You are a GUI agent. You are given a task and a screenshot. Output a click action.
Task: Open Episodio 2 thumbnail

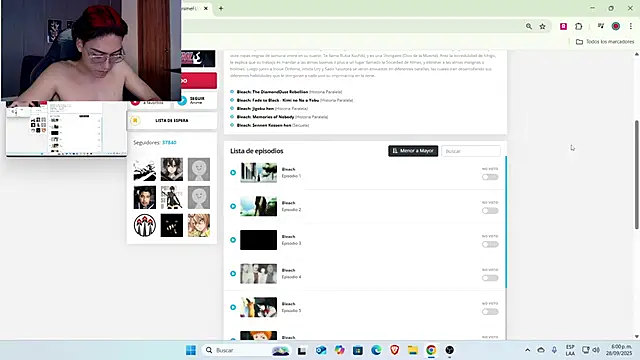[x=258, y=206]
